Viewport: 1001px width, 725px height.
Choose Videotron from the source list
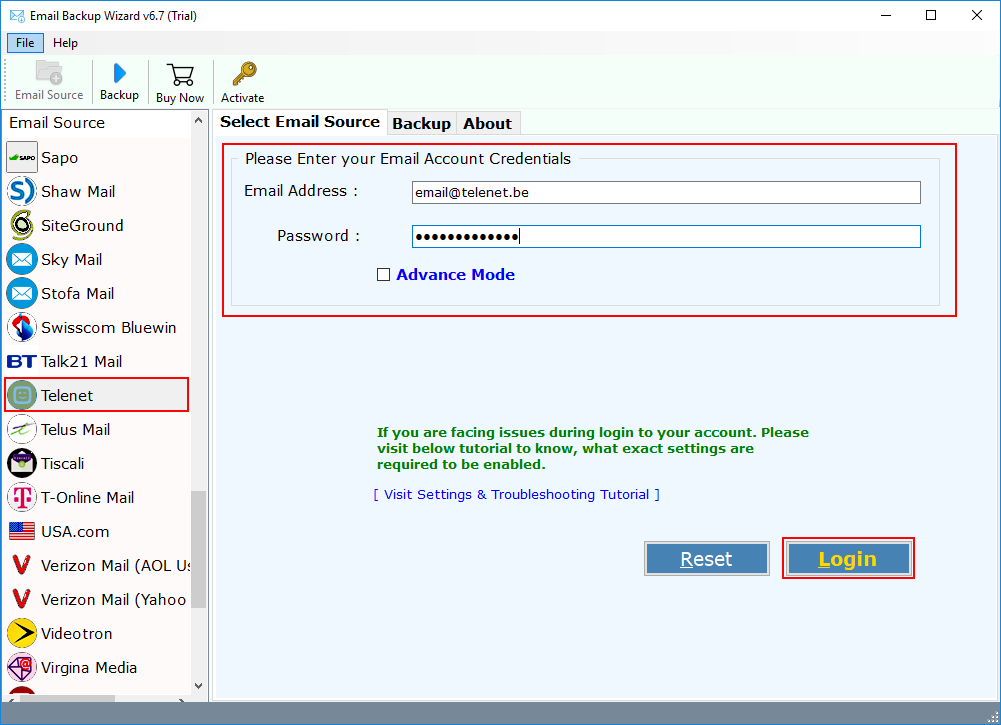coord(77,634)
